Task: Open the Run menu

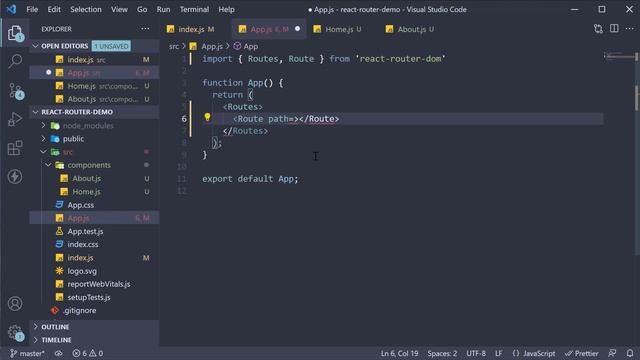Action: tap(163, 9)
